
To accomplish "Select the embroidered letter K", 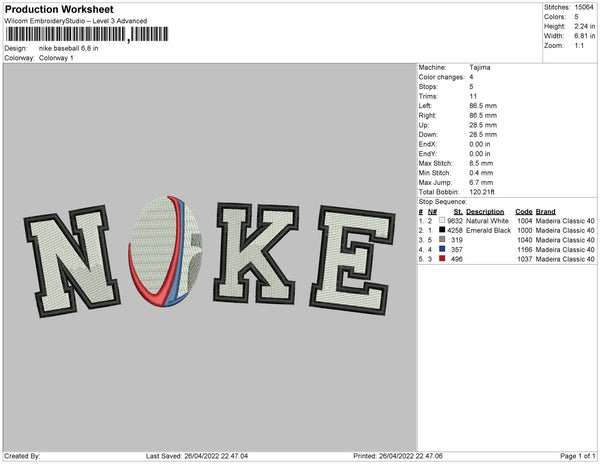I will [256, 253].
